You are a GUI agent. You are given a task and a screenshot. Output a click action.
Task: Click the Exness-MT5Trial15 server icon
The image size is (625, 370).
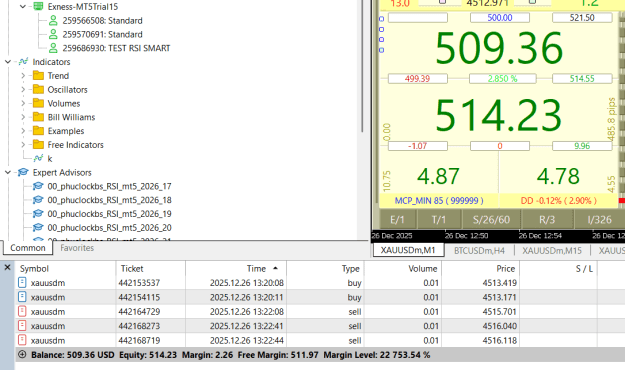pyautogui.click(x=38, y=6)
